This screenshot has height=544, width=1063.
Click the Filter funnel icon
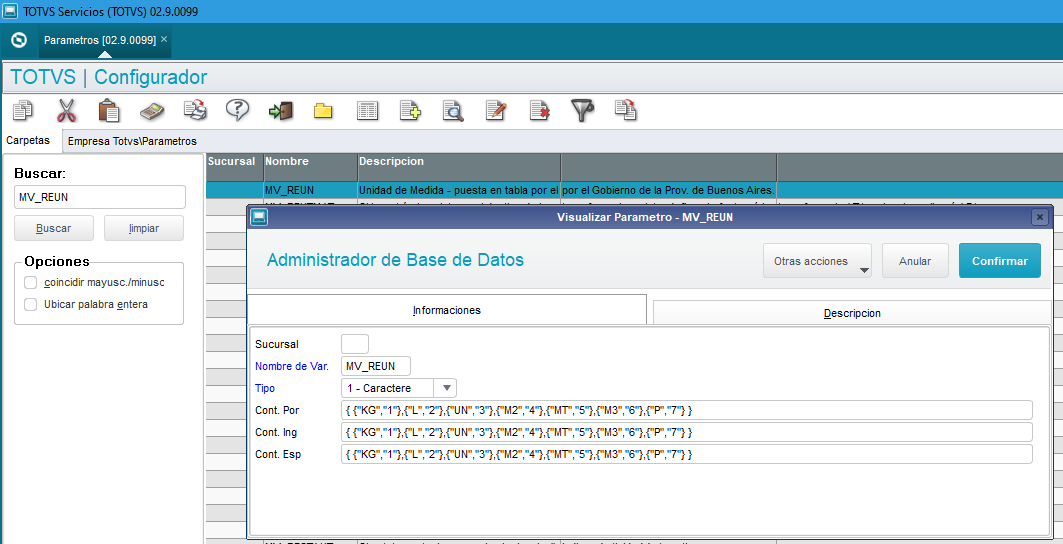(582, 111)
